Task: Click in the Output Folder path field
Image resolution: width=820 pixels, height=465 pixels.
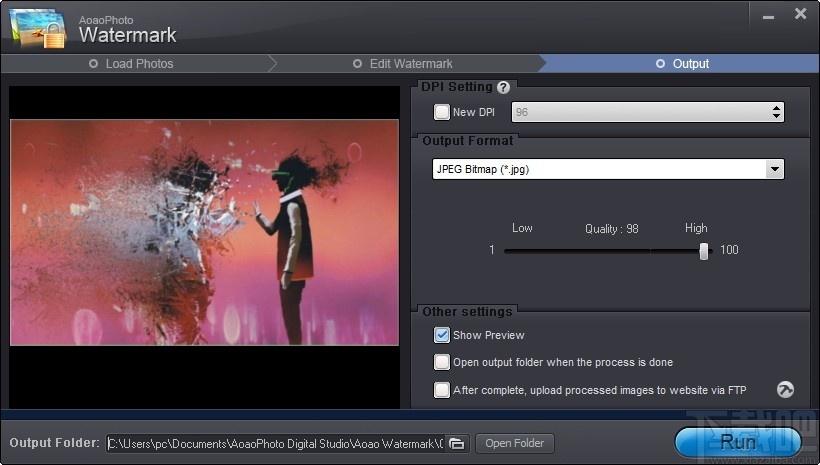Action: click(276, 444)
